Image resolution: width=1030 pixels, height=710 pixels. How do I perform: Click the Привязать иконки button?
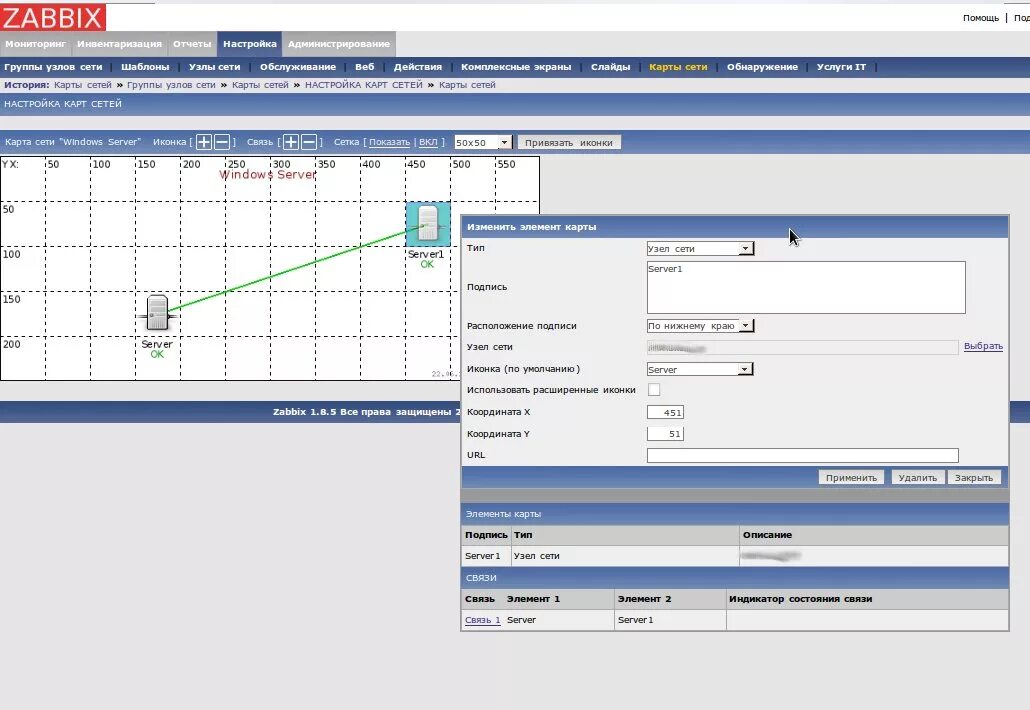click(569, 143)
